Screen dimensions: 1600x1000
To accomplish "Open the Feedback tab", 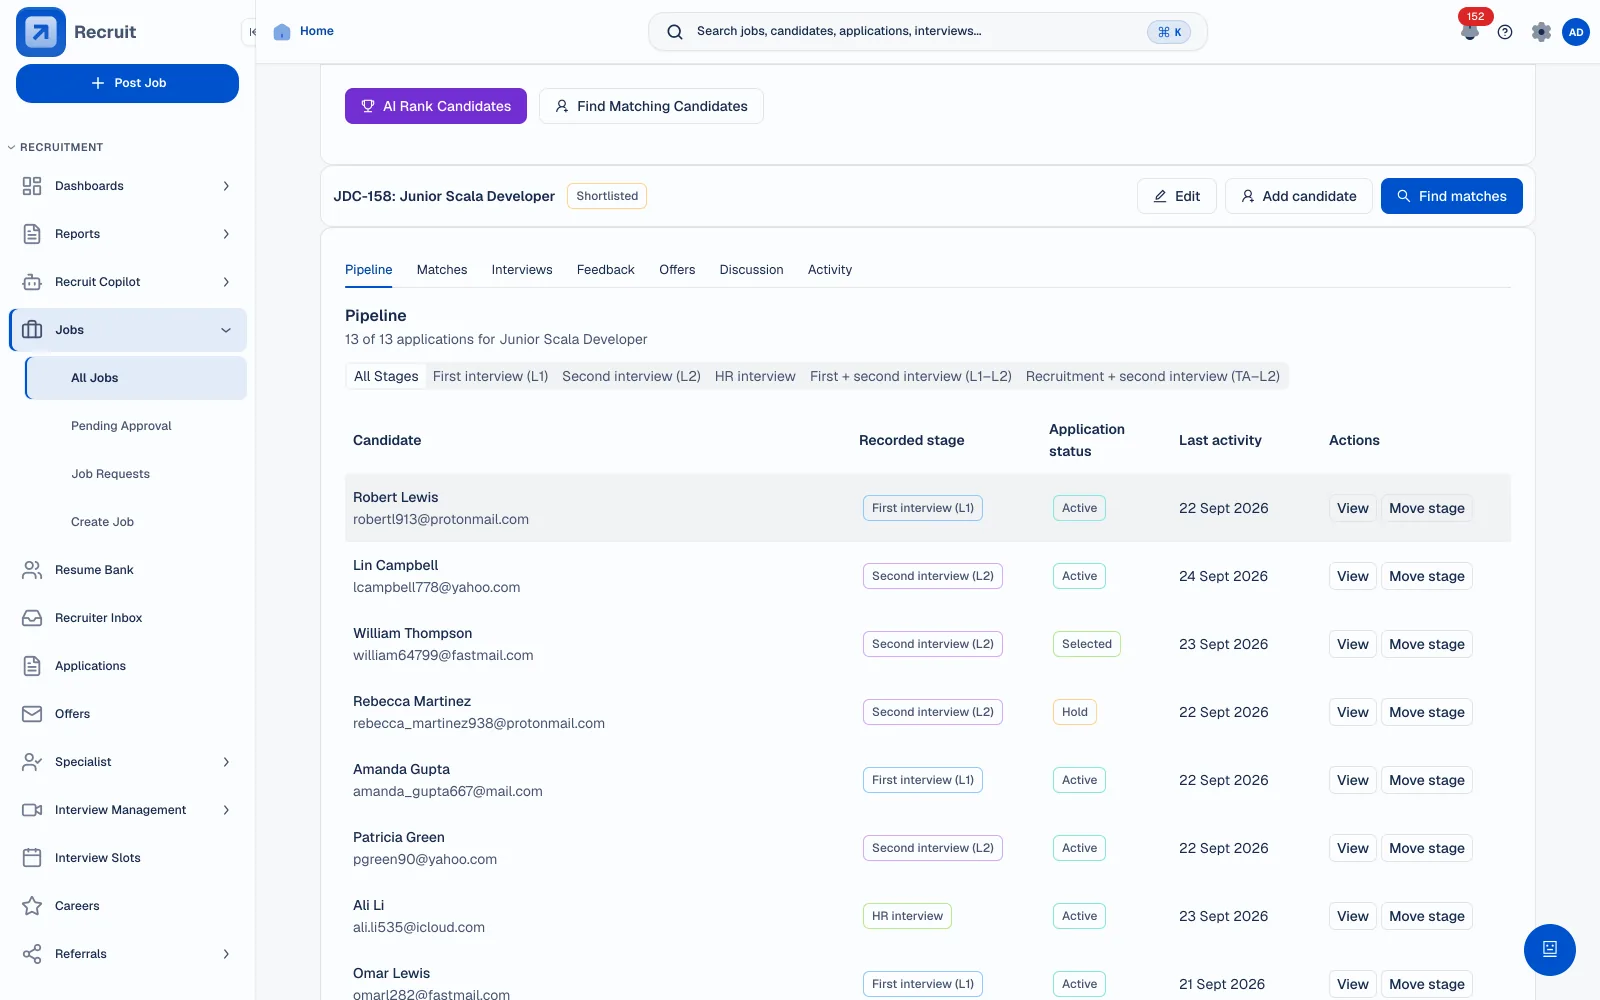I will point(606,270).
